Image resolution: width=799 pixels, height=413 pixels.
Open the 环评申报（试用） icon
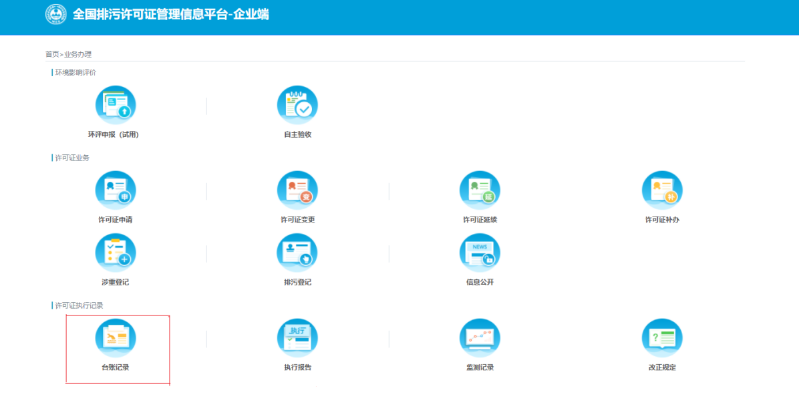(x=115, y=104)
